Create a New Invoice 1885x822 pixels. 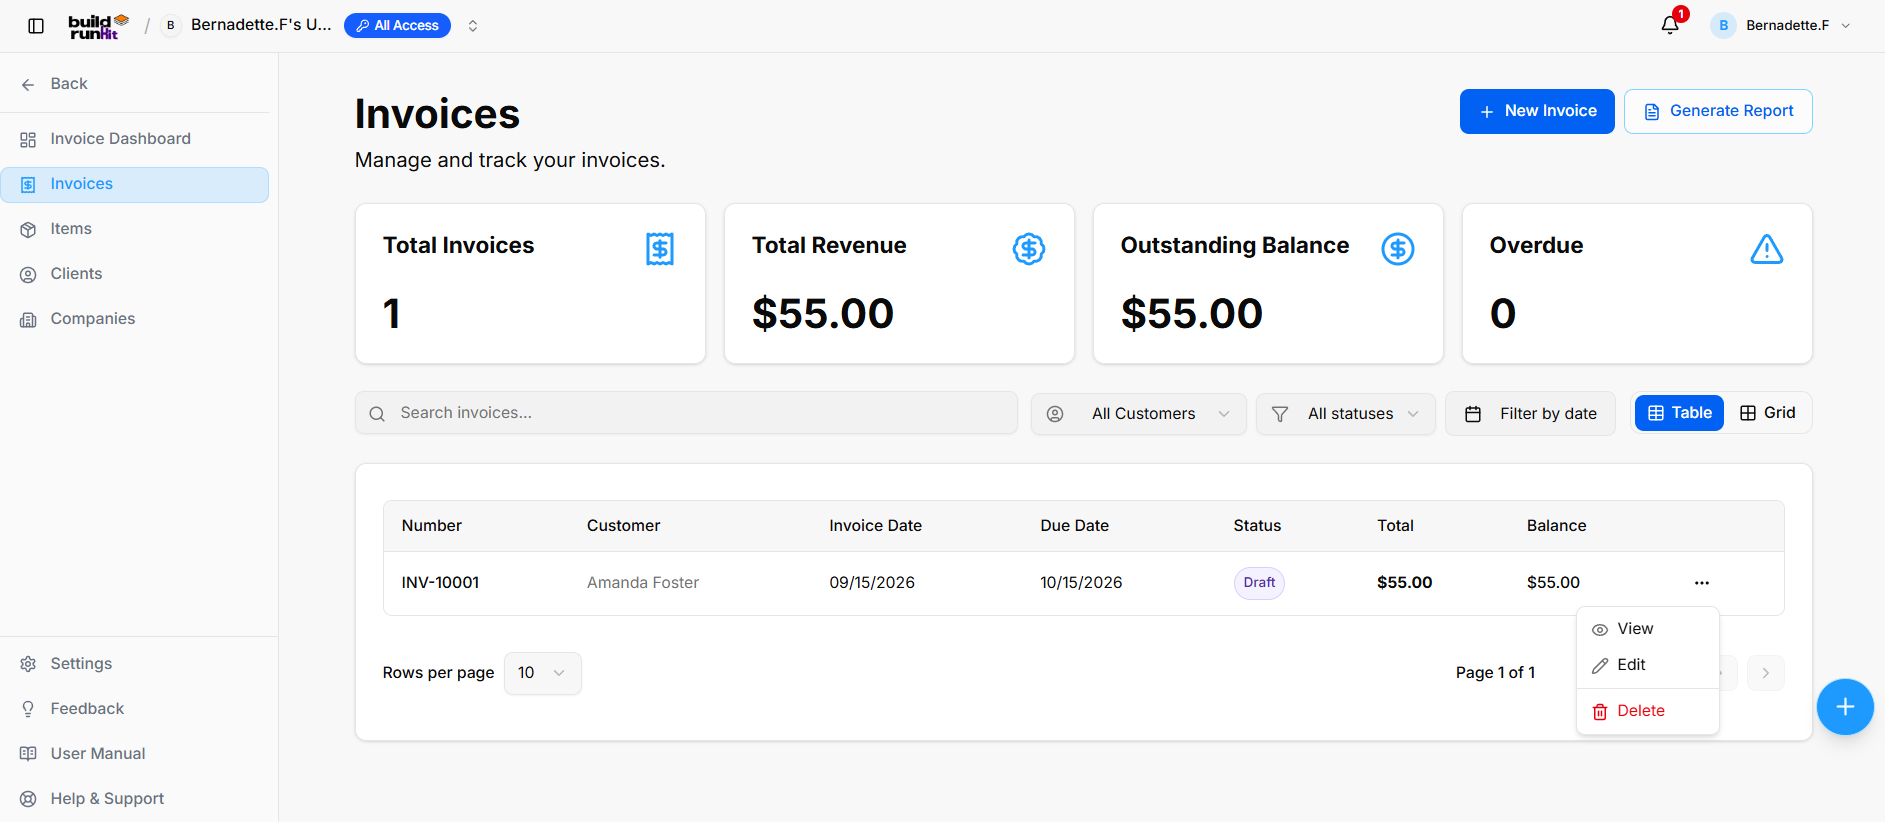tap(1537, 111)
